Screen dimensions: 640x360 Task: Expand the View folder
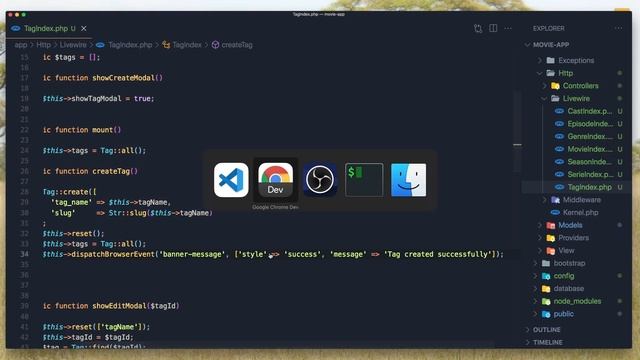coord(566,250)
